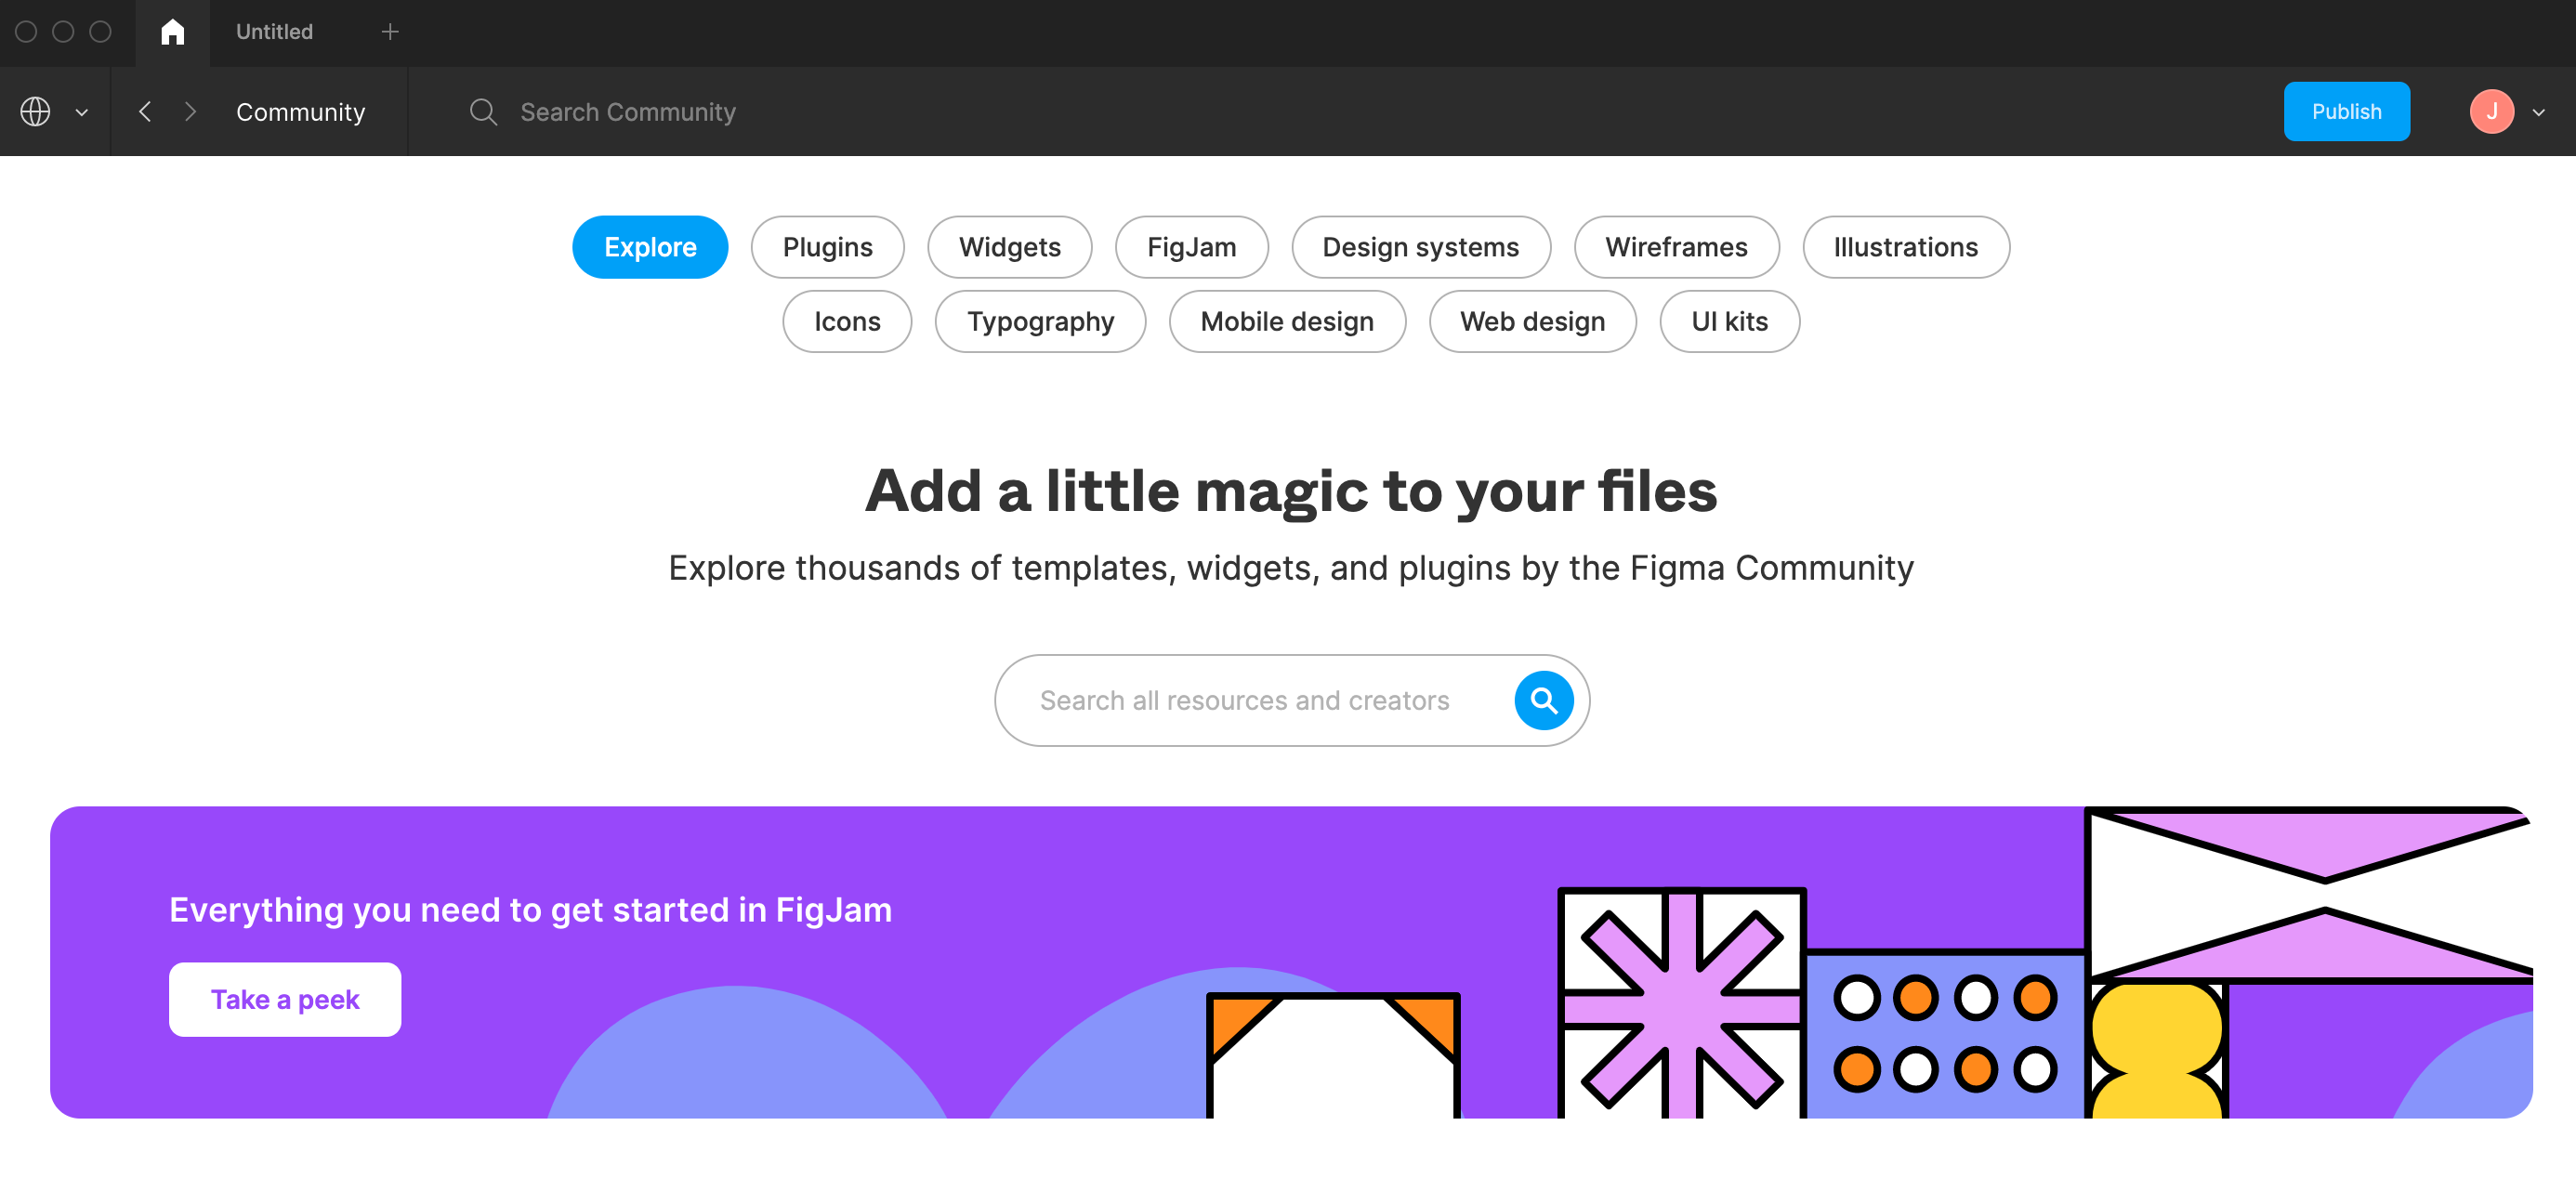
Task: Expand the globe dropdown chevron
Action: coord(82,112)
